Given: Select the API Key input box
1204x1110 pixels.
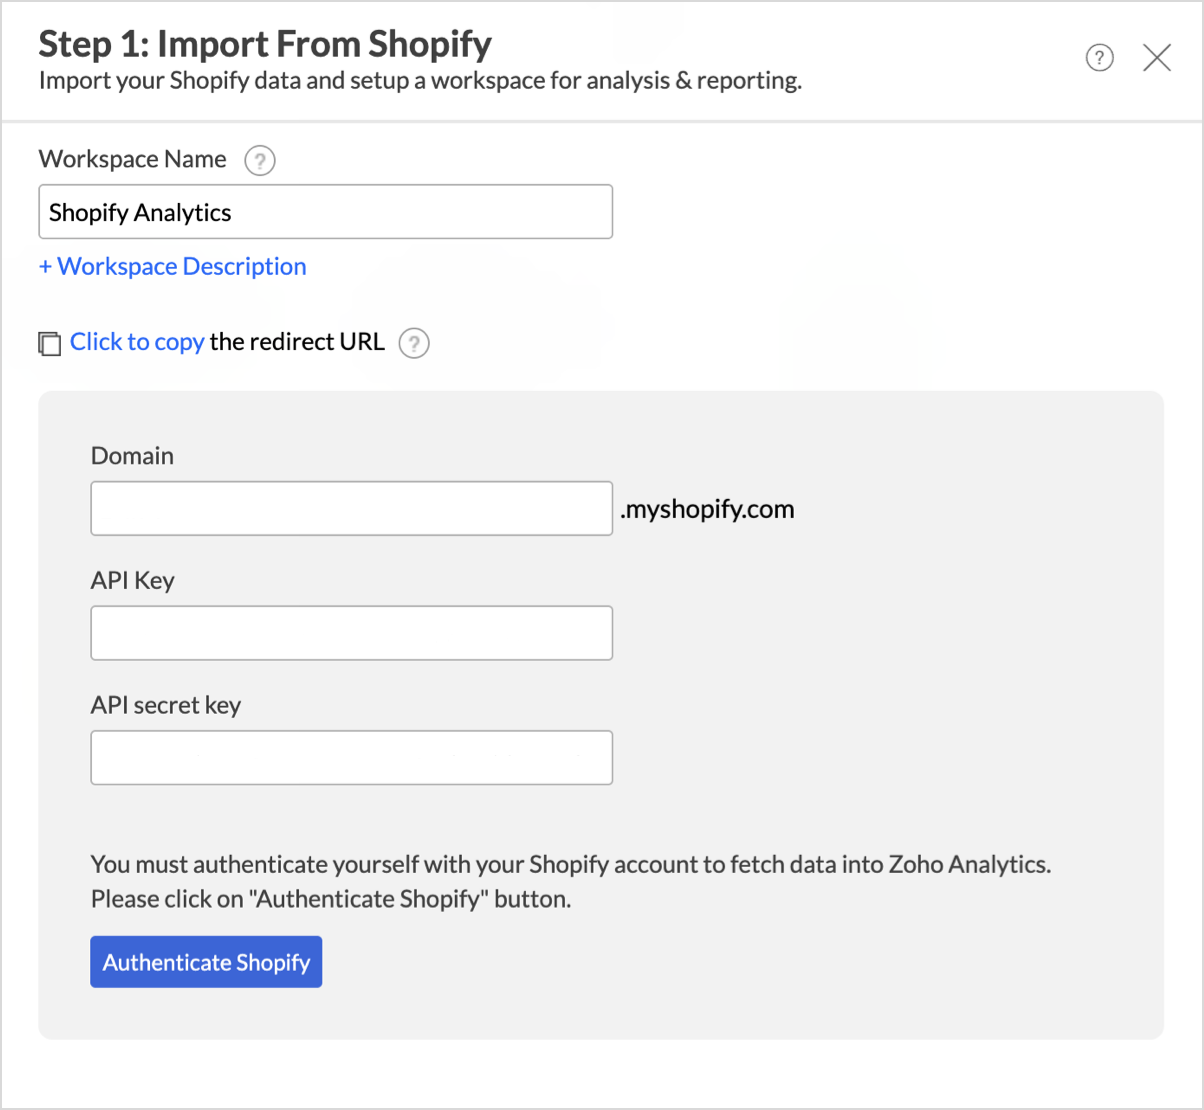Looking at the screenshot, I should (351, 633).
